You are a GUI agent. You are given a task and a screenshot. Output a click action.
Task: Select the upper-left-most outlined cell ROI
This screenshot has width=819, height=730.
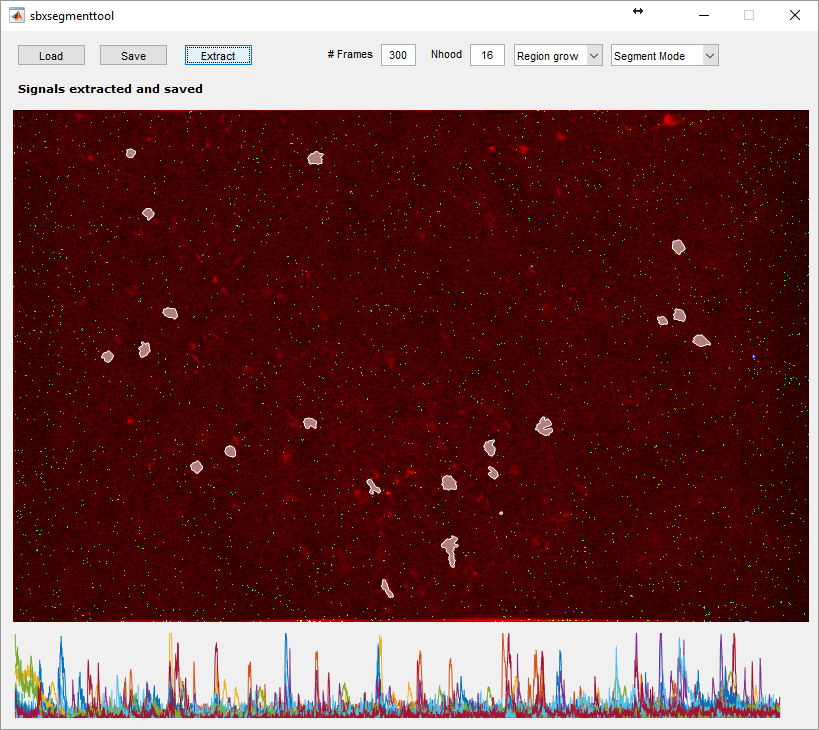coord(130,153)
